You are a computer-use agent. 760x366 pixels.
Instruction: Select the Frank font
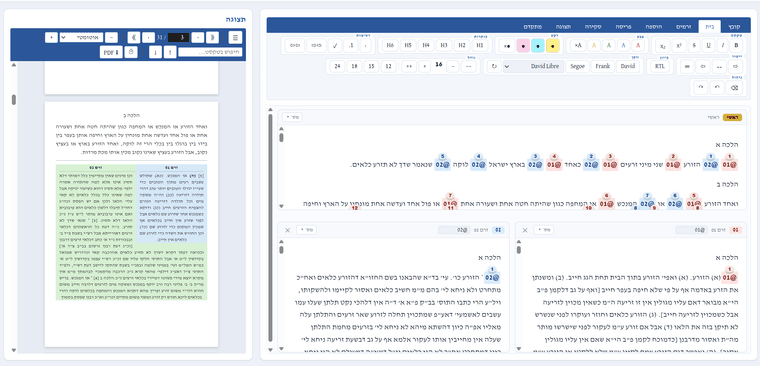pyautogui.click(x=602, y=66)
